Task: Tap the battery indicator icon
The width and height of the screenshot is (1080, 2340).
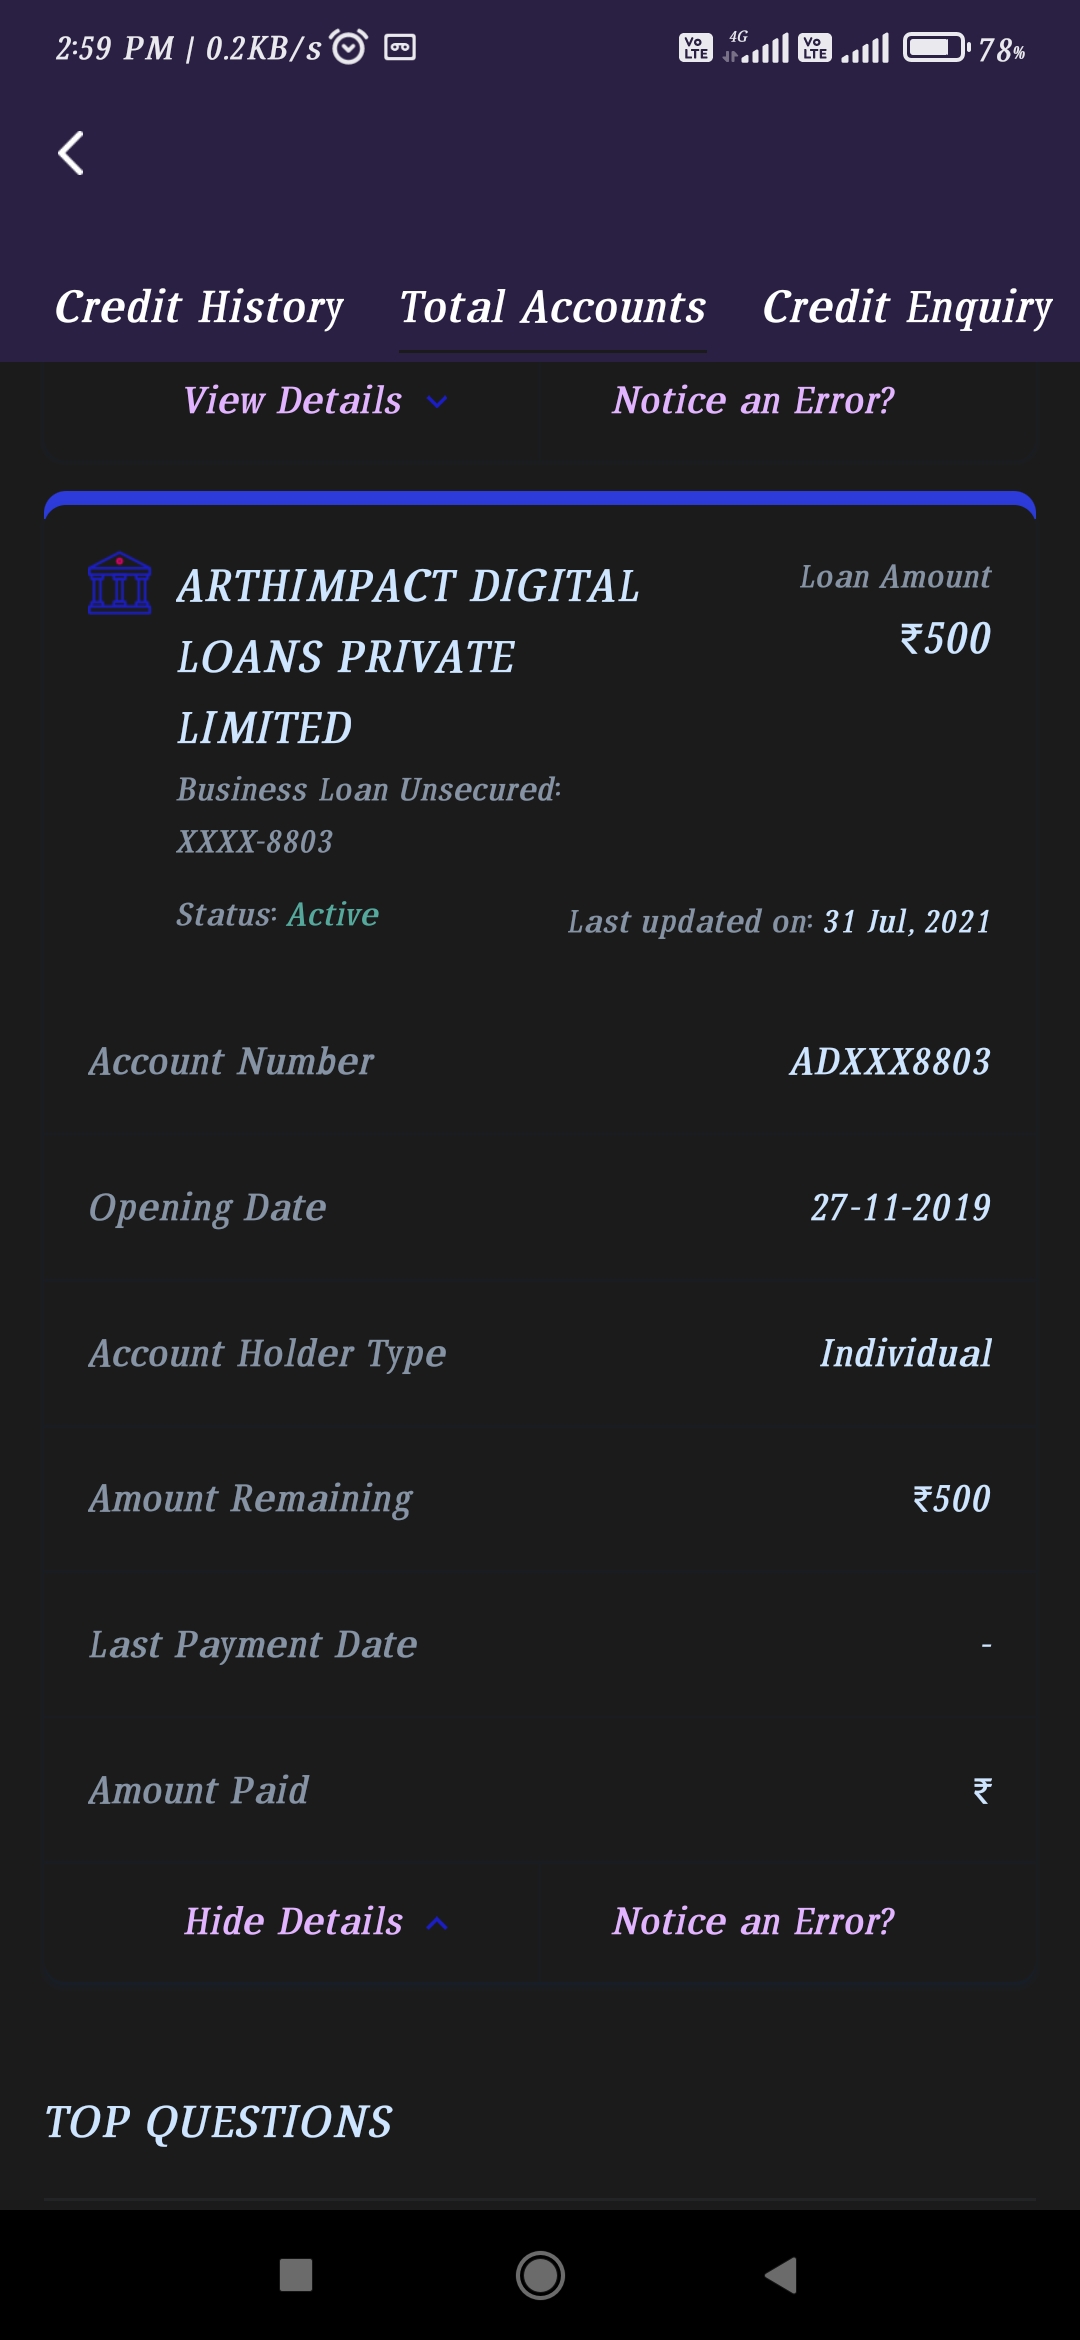Action: [935, 48]
